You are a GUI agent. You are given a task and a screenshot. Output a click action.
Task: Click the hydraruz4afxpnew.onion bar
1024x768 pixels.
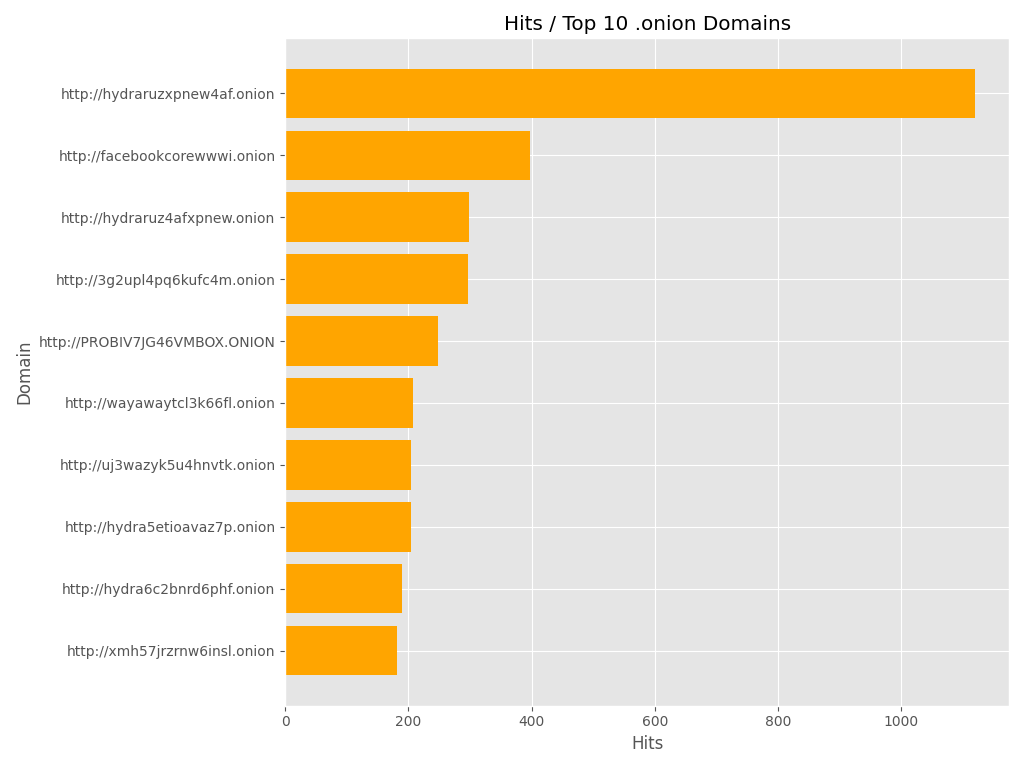pos(377,218)
